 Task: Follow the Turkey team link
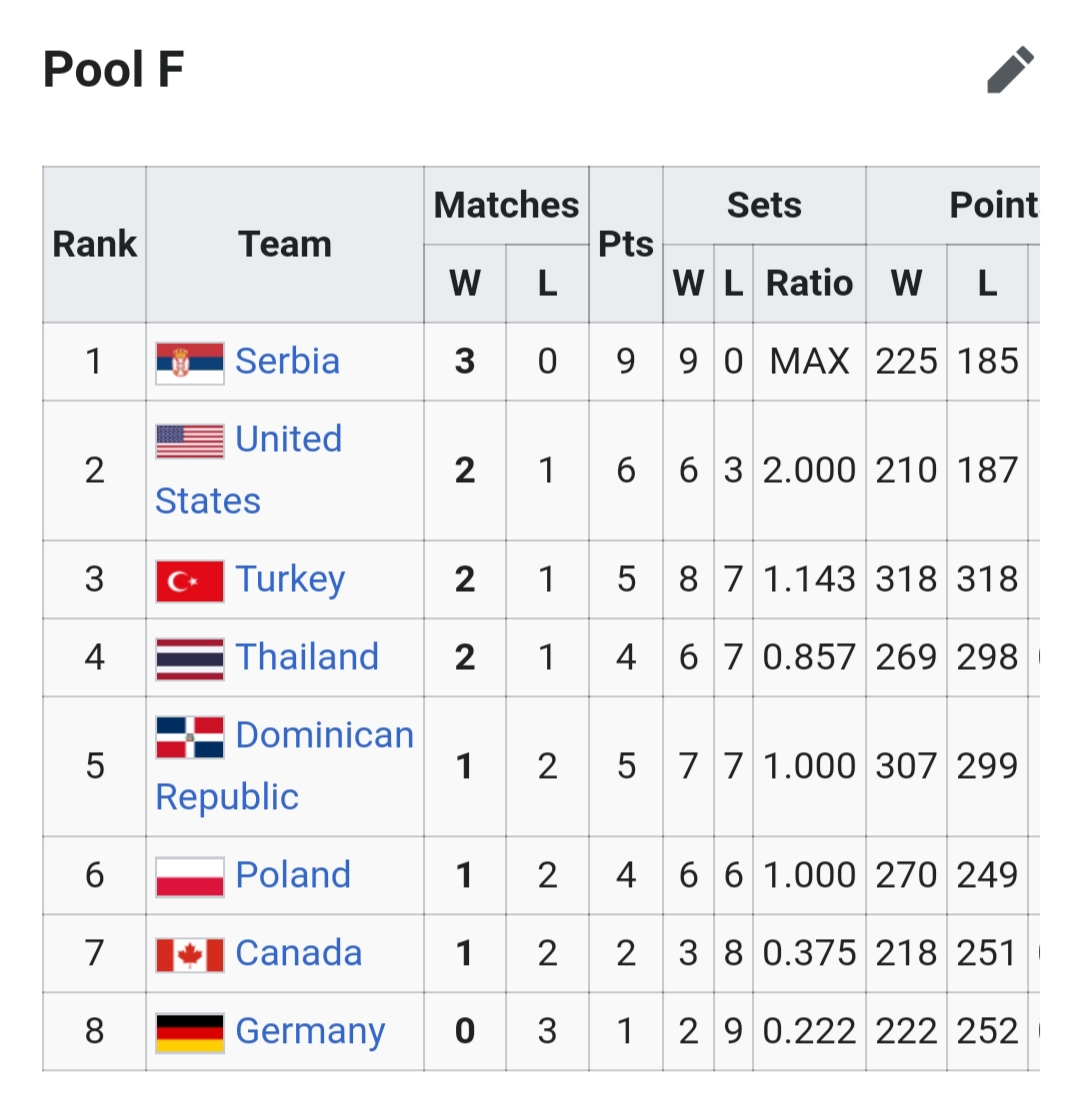coord(290,579)
